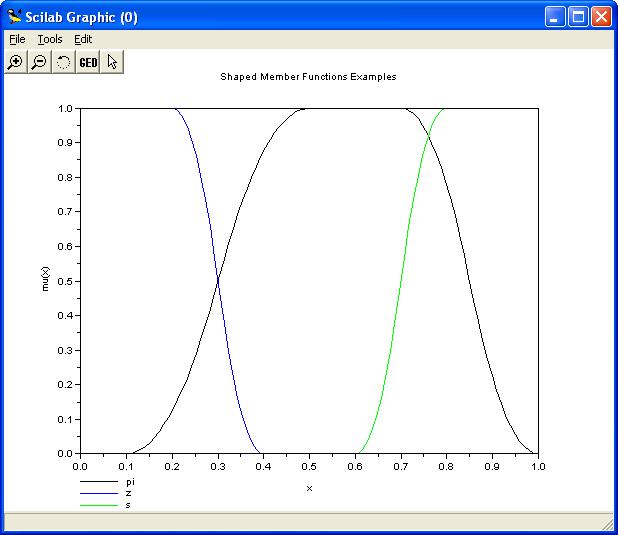Open the GED graphic editor
The height and width of the screenshot is (535, 618).
(x=88, y=62)
